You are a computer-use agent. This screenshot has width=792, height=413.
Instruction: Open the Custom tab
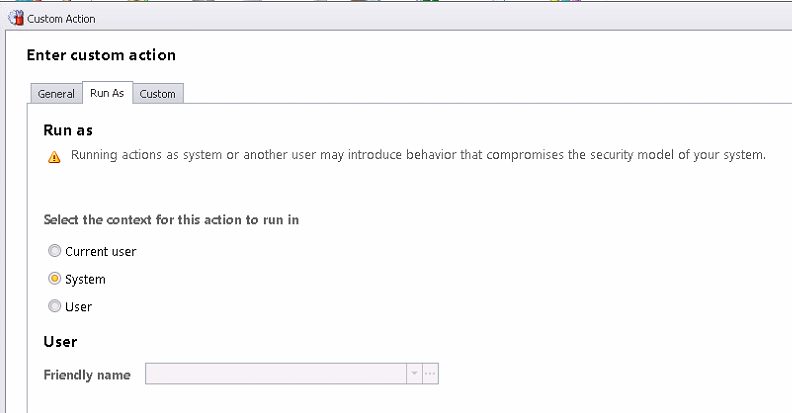158,94
